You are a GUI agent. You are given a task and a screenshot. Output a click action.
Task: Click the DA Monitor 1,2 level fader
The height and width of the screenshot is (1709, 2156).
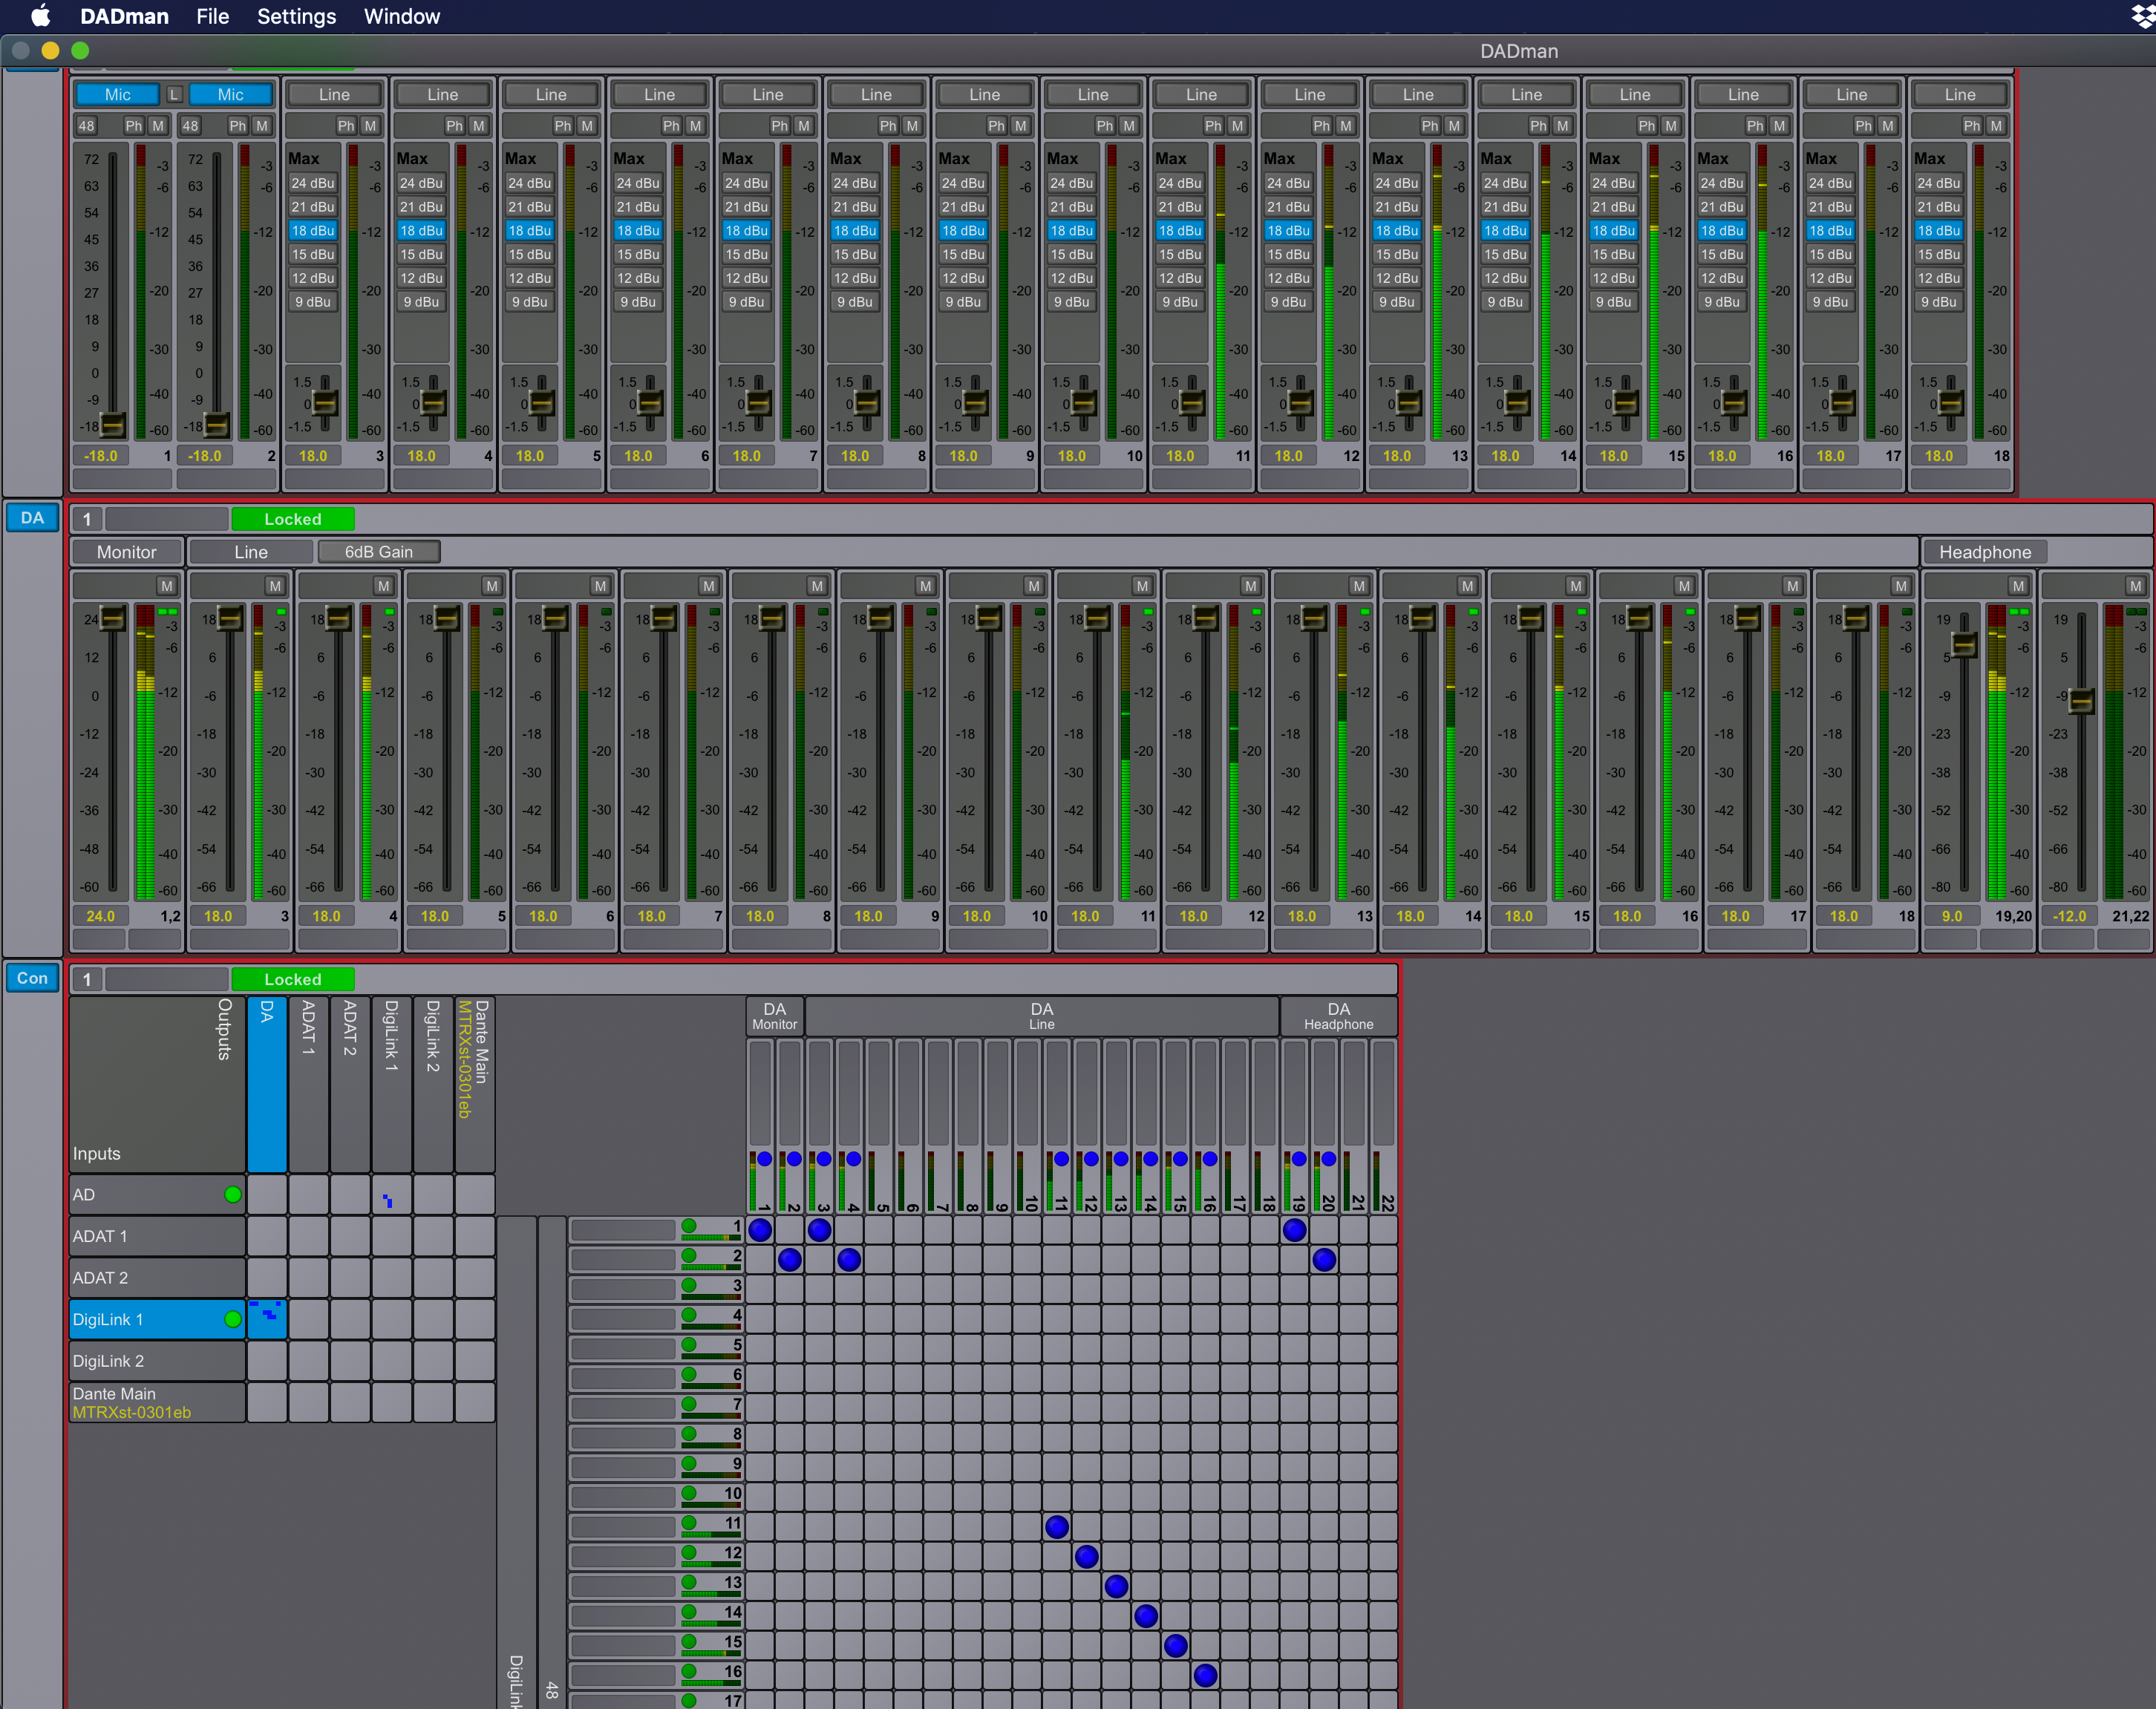(x=113, y=618)
